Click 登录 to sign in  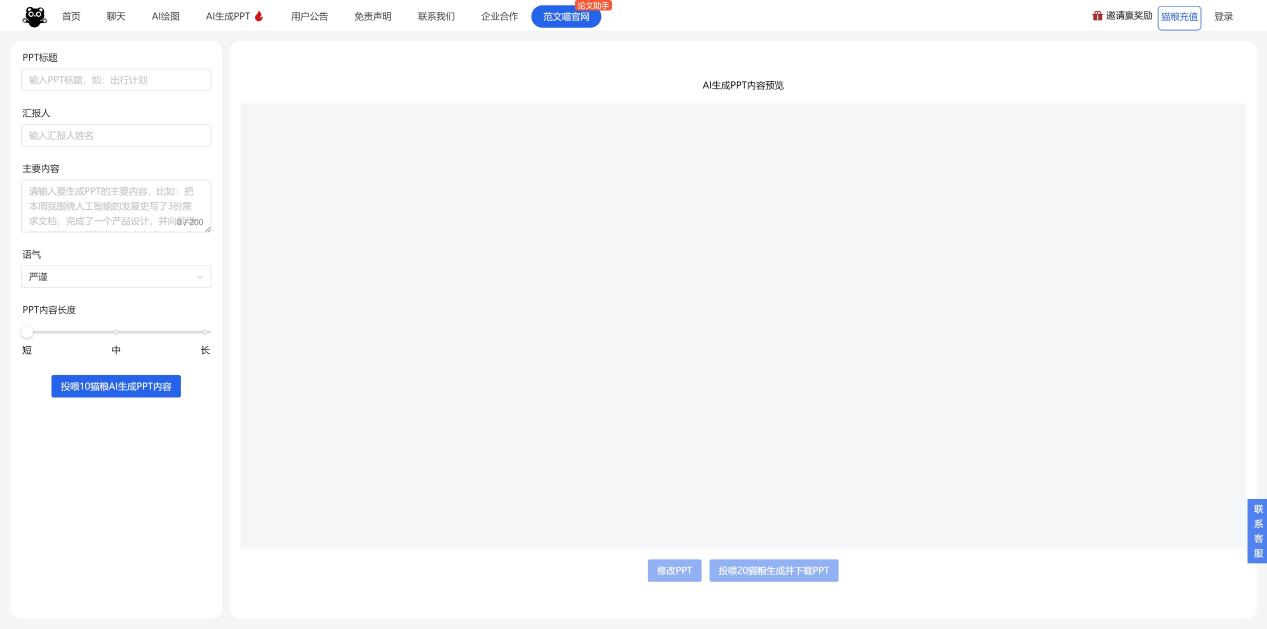[1223, 17]
